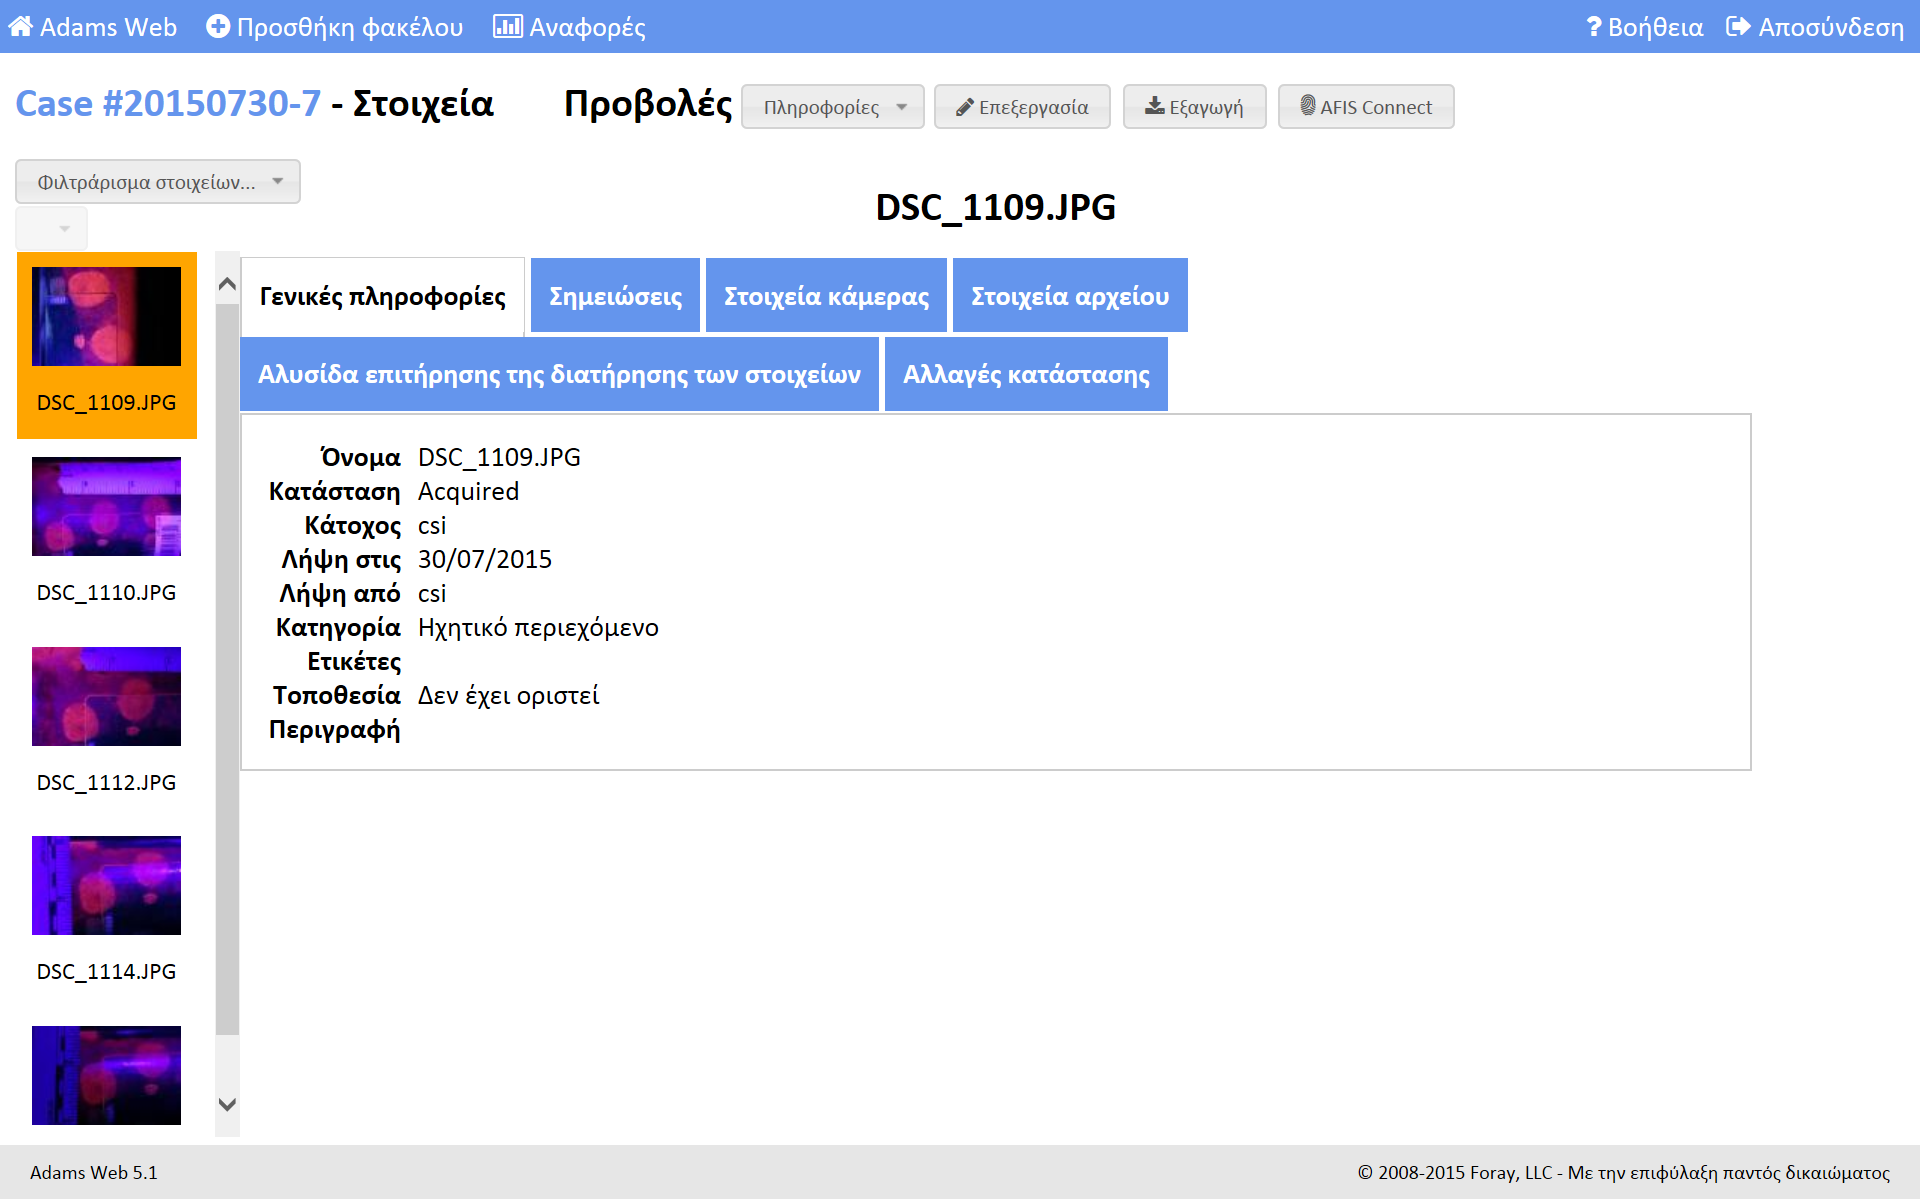The width and height of the screenshot is (1920, 1200).
Task: Switch to the Σημειώσεις tab
Action: [x=615, y=296]
